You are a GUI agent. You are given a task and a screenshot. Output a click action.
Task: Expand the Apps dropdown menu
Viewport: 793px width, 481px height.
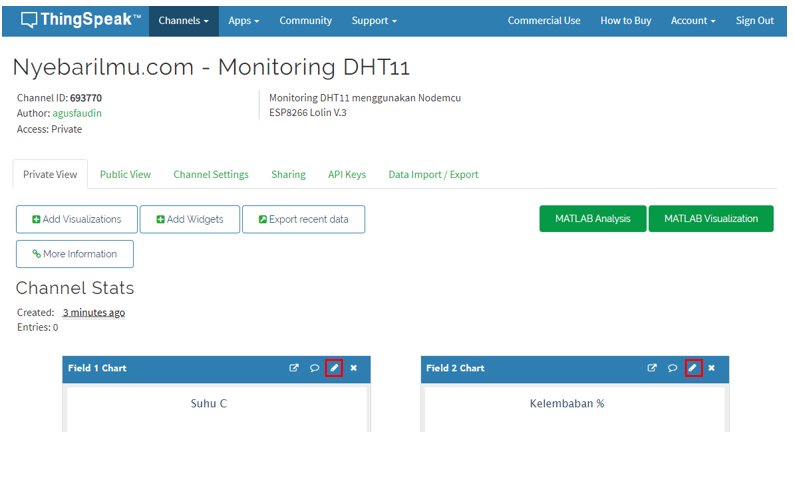point(244,21)
